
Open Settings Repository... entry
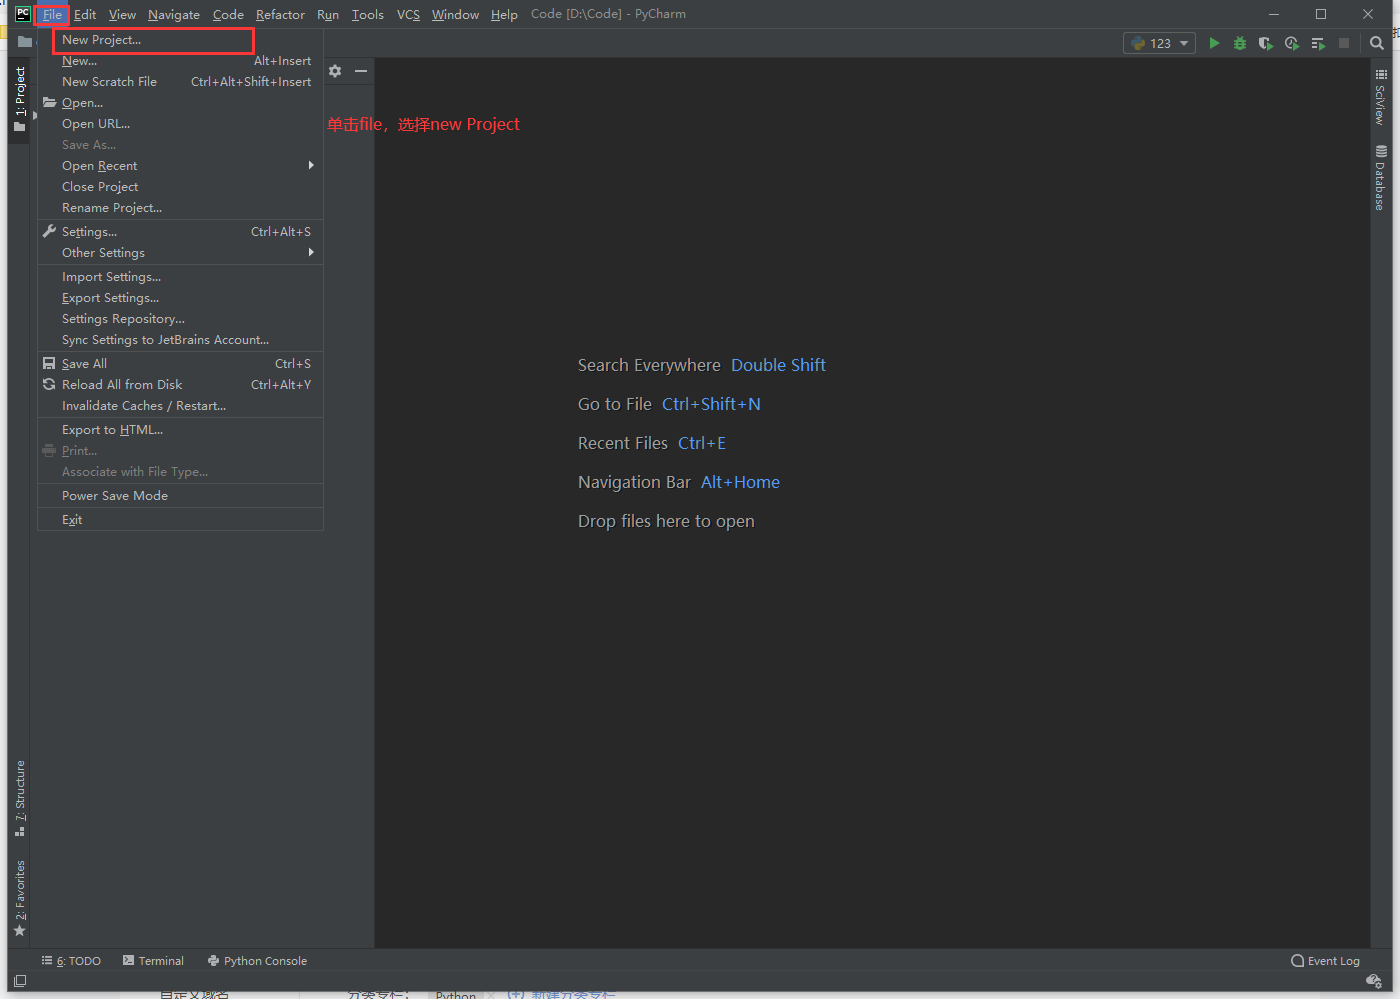180,319
